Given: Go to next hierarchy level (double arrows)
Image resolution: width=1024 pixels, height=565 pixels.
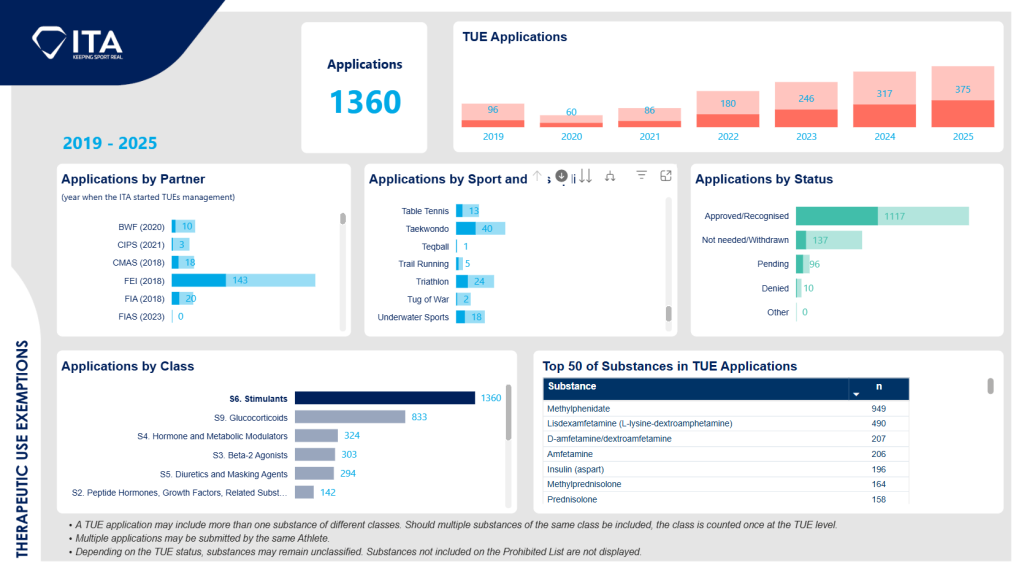Looking at the screenshot, I should [x=586, y=176].
